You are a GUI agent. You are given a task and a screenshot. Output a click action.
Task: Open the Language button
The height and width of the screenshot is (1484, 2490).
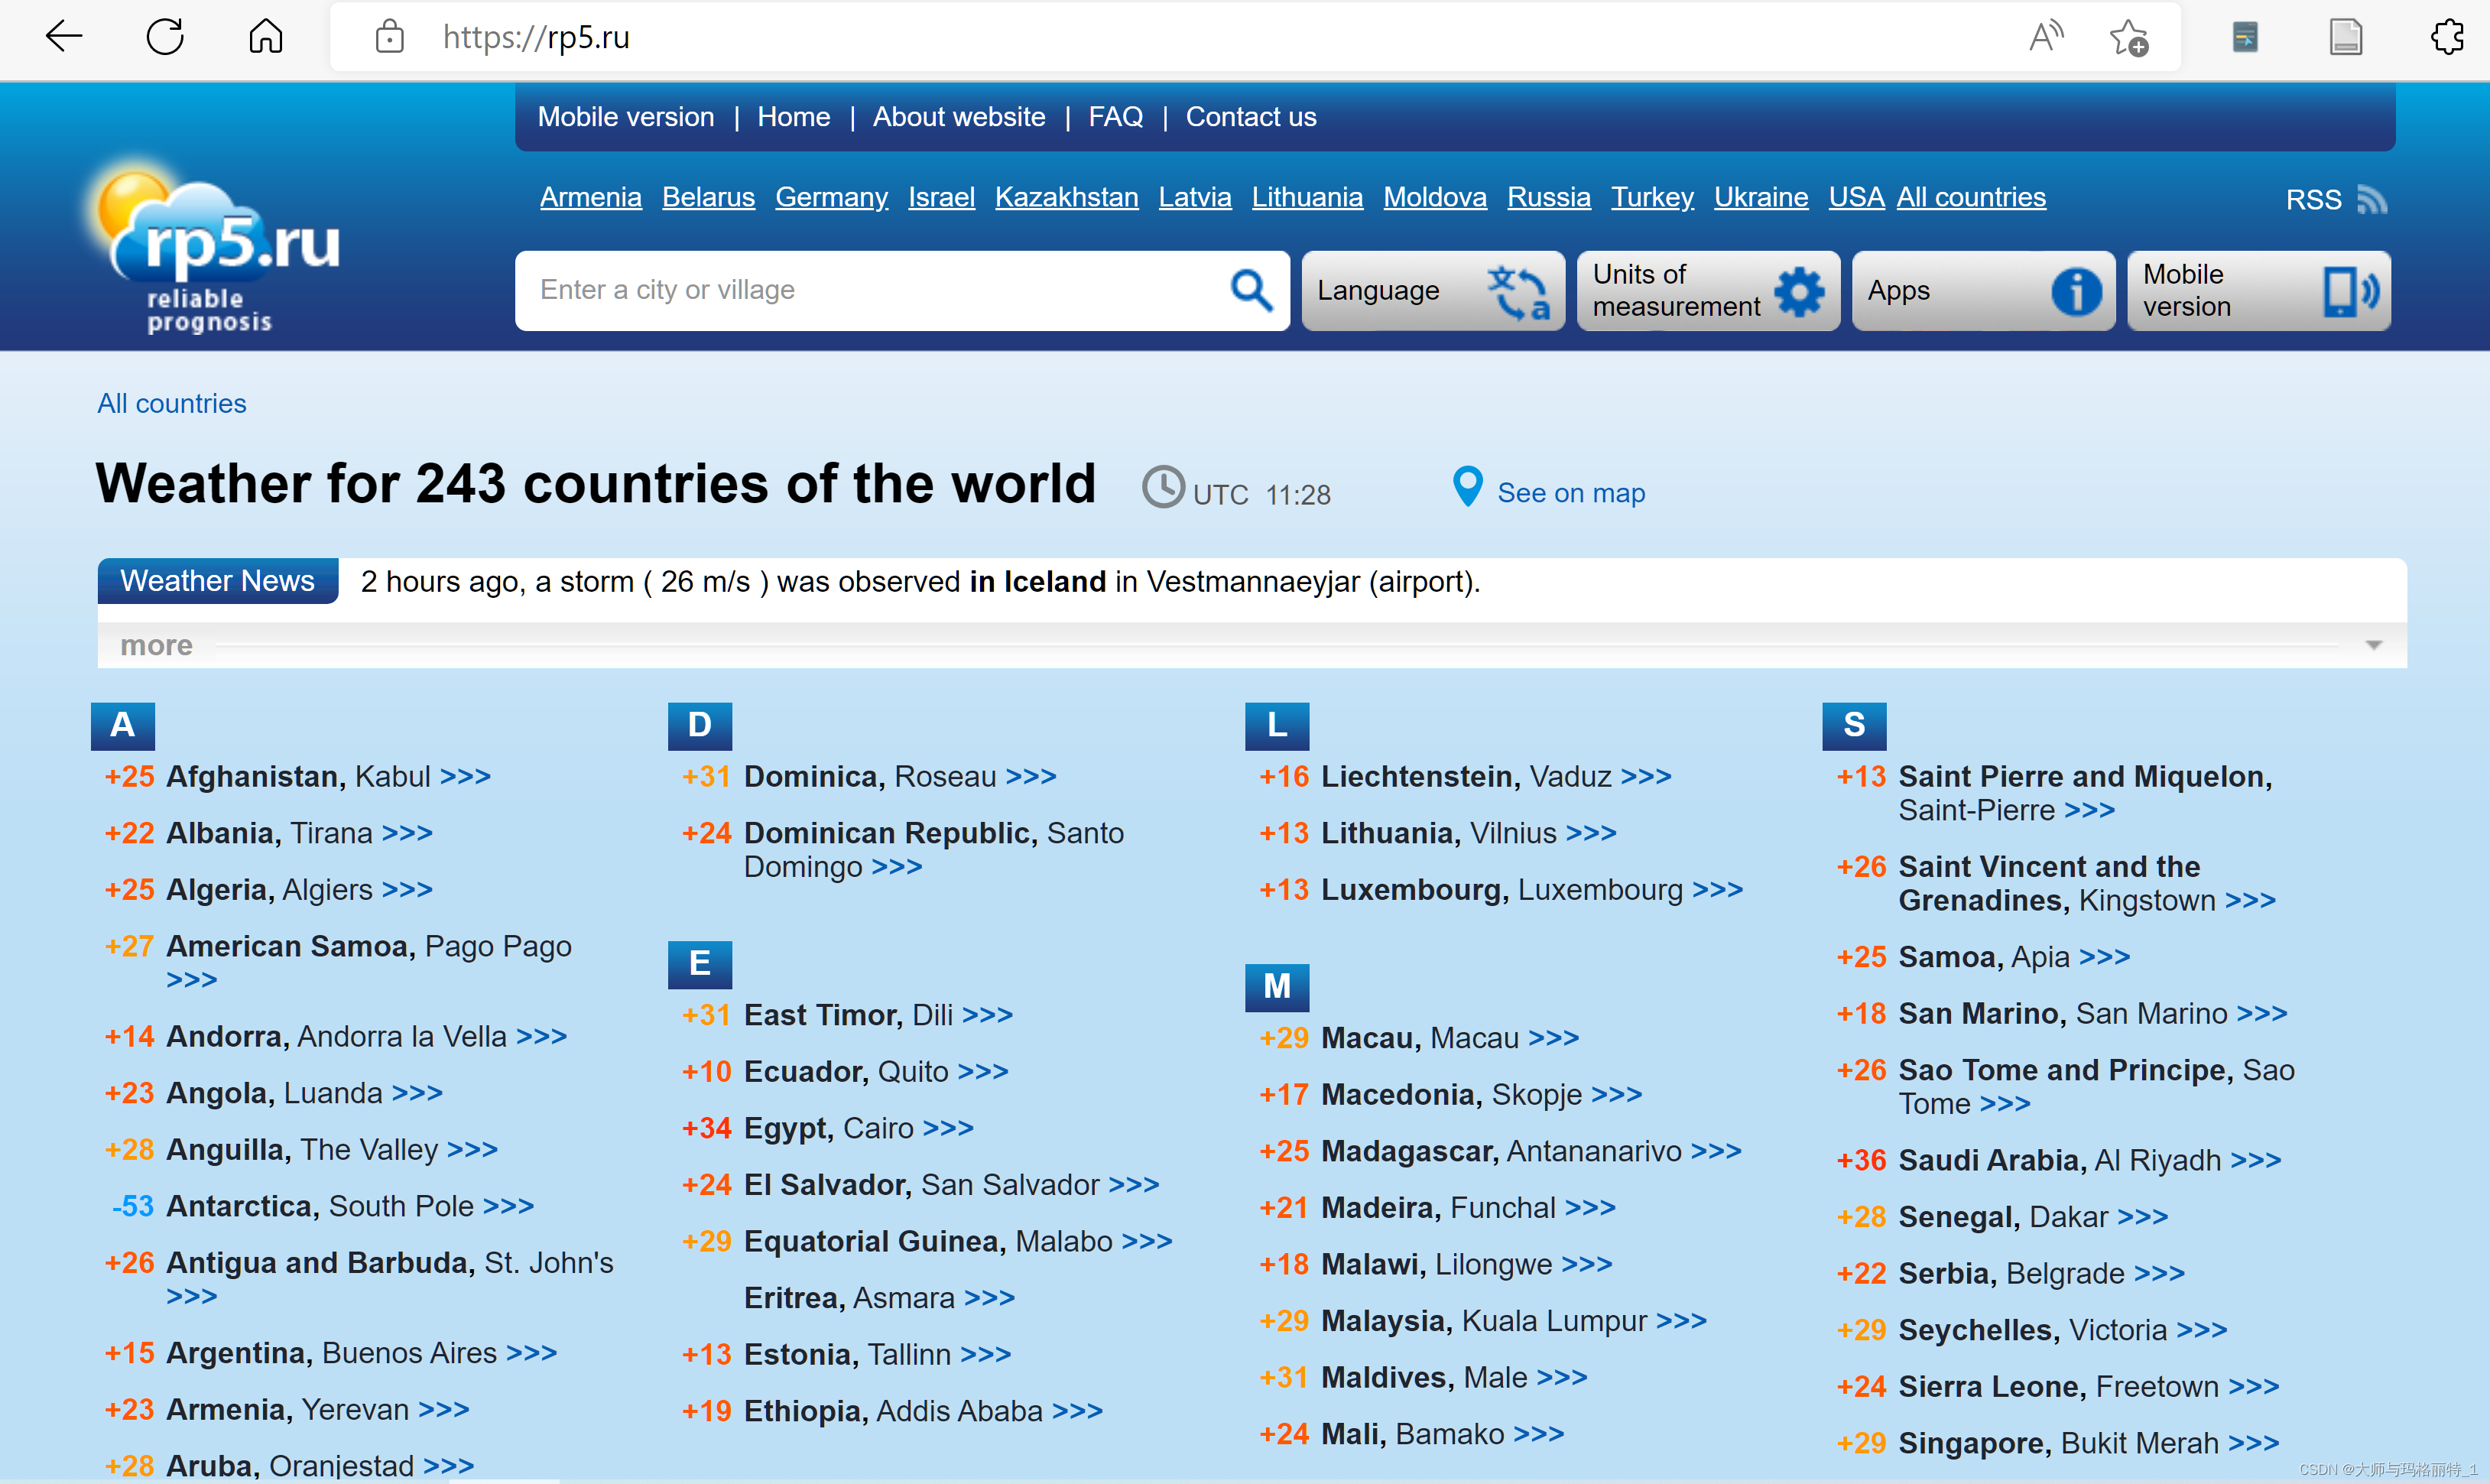click(x=1433, y=291)
